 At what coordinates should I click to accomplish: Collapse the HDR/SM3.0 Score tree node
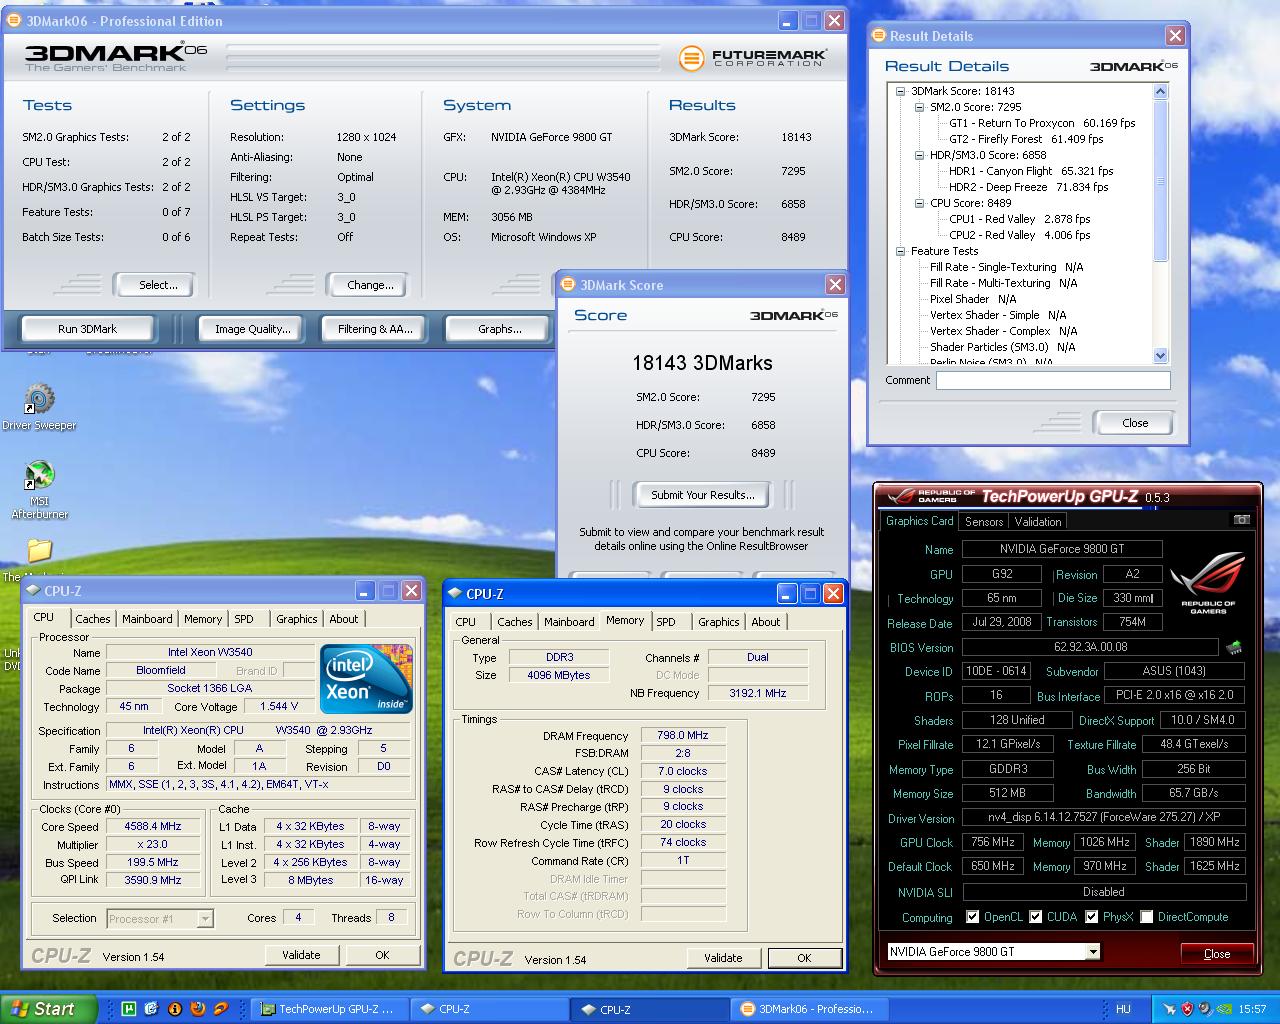pyautogui.click(x=920, y=155)
